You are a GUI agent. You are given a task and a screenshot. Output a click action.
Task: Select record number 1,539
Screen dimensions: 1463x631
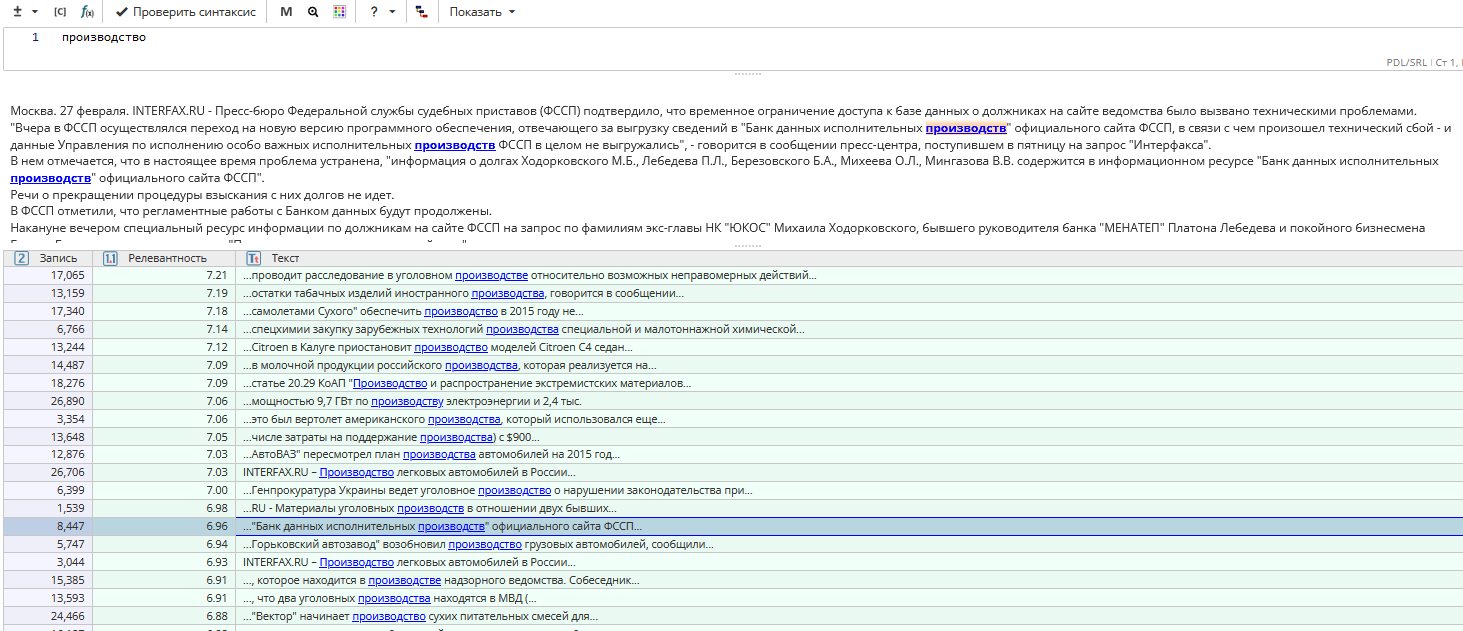(71, 508)
